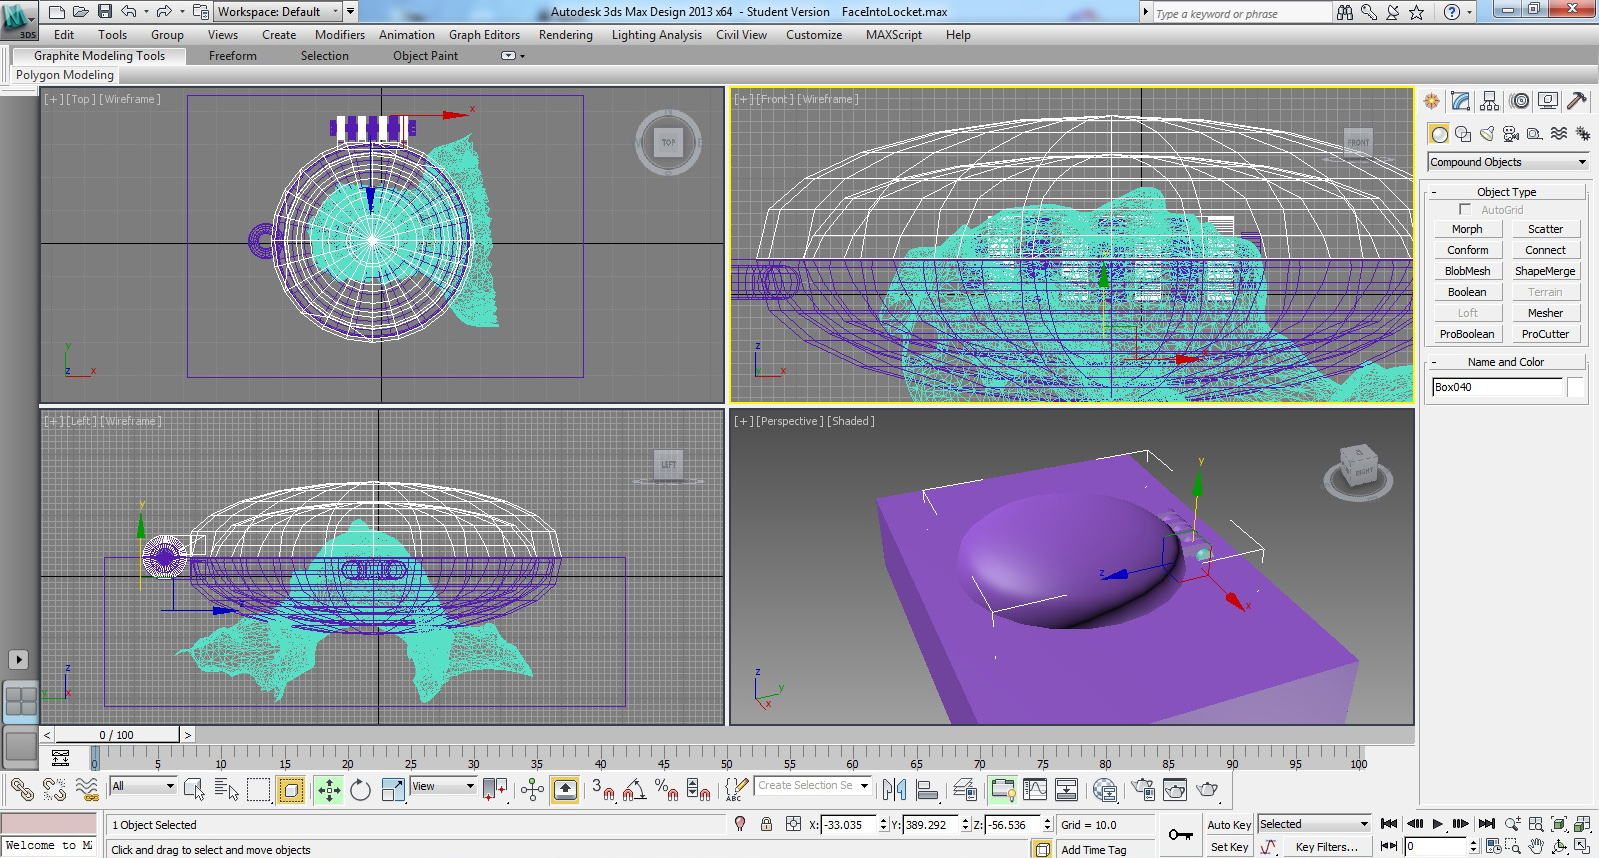Open the Select by Name list
Image resolution: width=1599 pixels, height=858 pixels.
pyautogui.click(x=226, y=790)
